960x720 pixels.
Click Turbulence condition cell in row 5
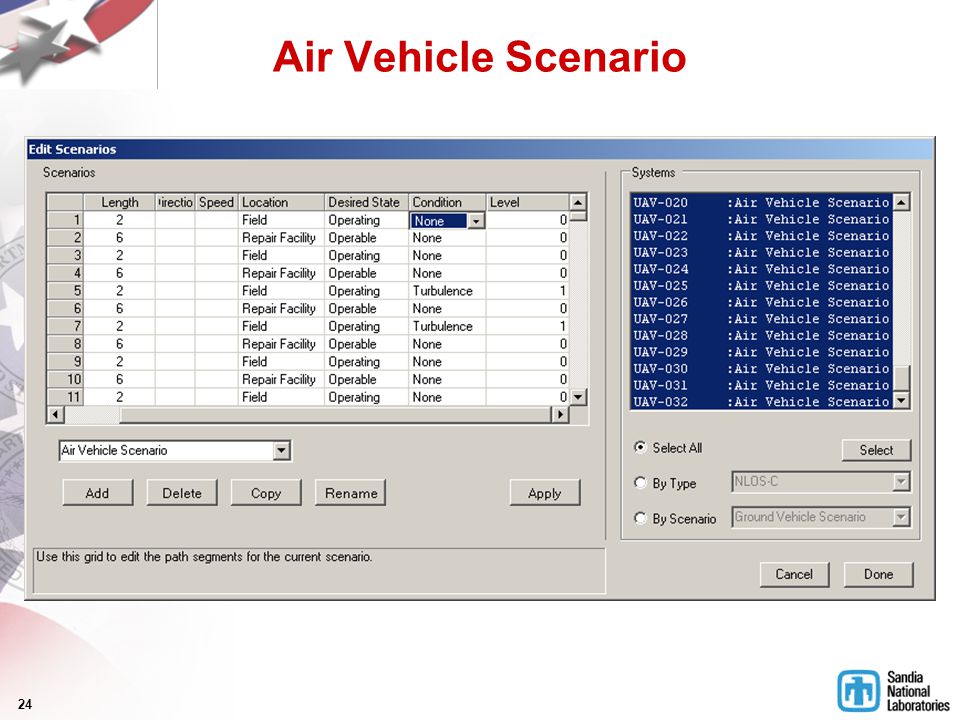coord(447,291)
